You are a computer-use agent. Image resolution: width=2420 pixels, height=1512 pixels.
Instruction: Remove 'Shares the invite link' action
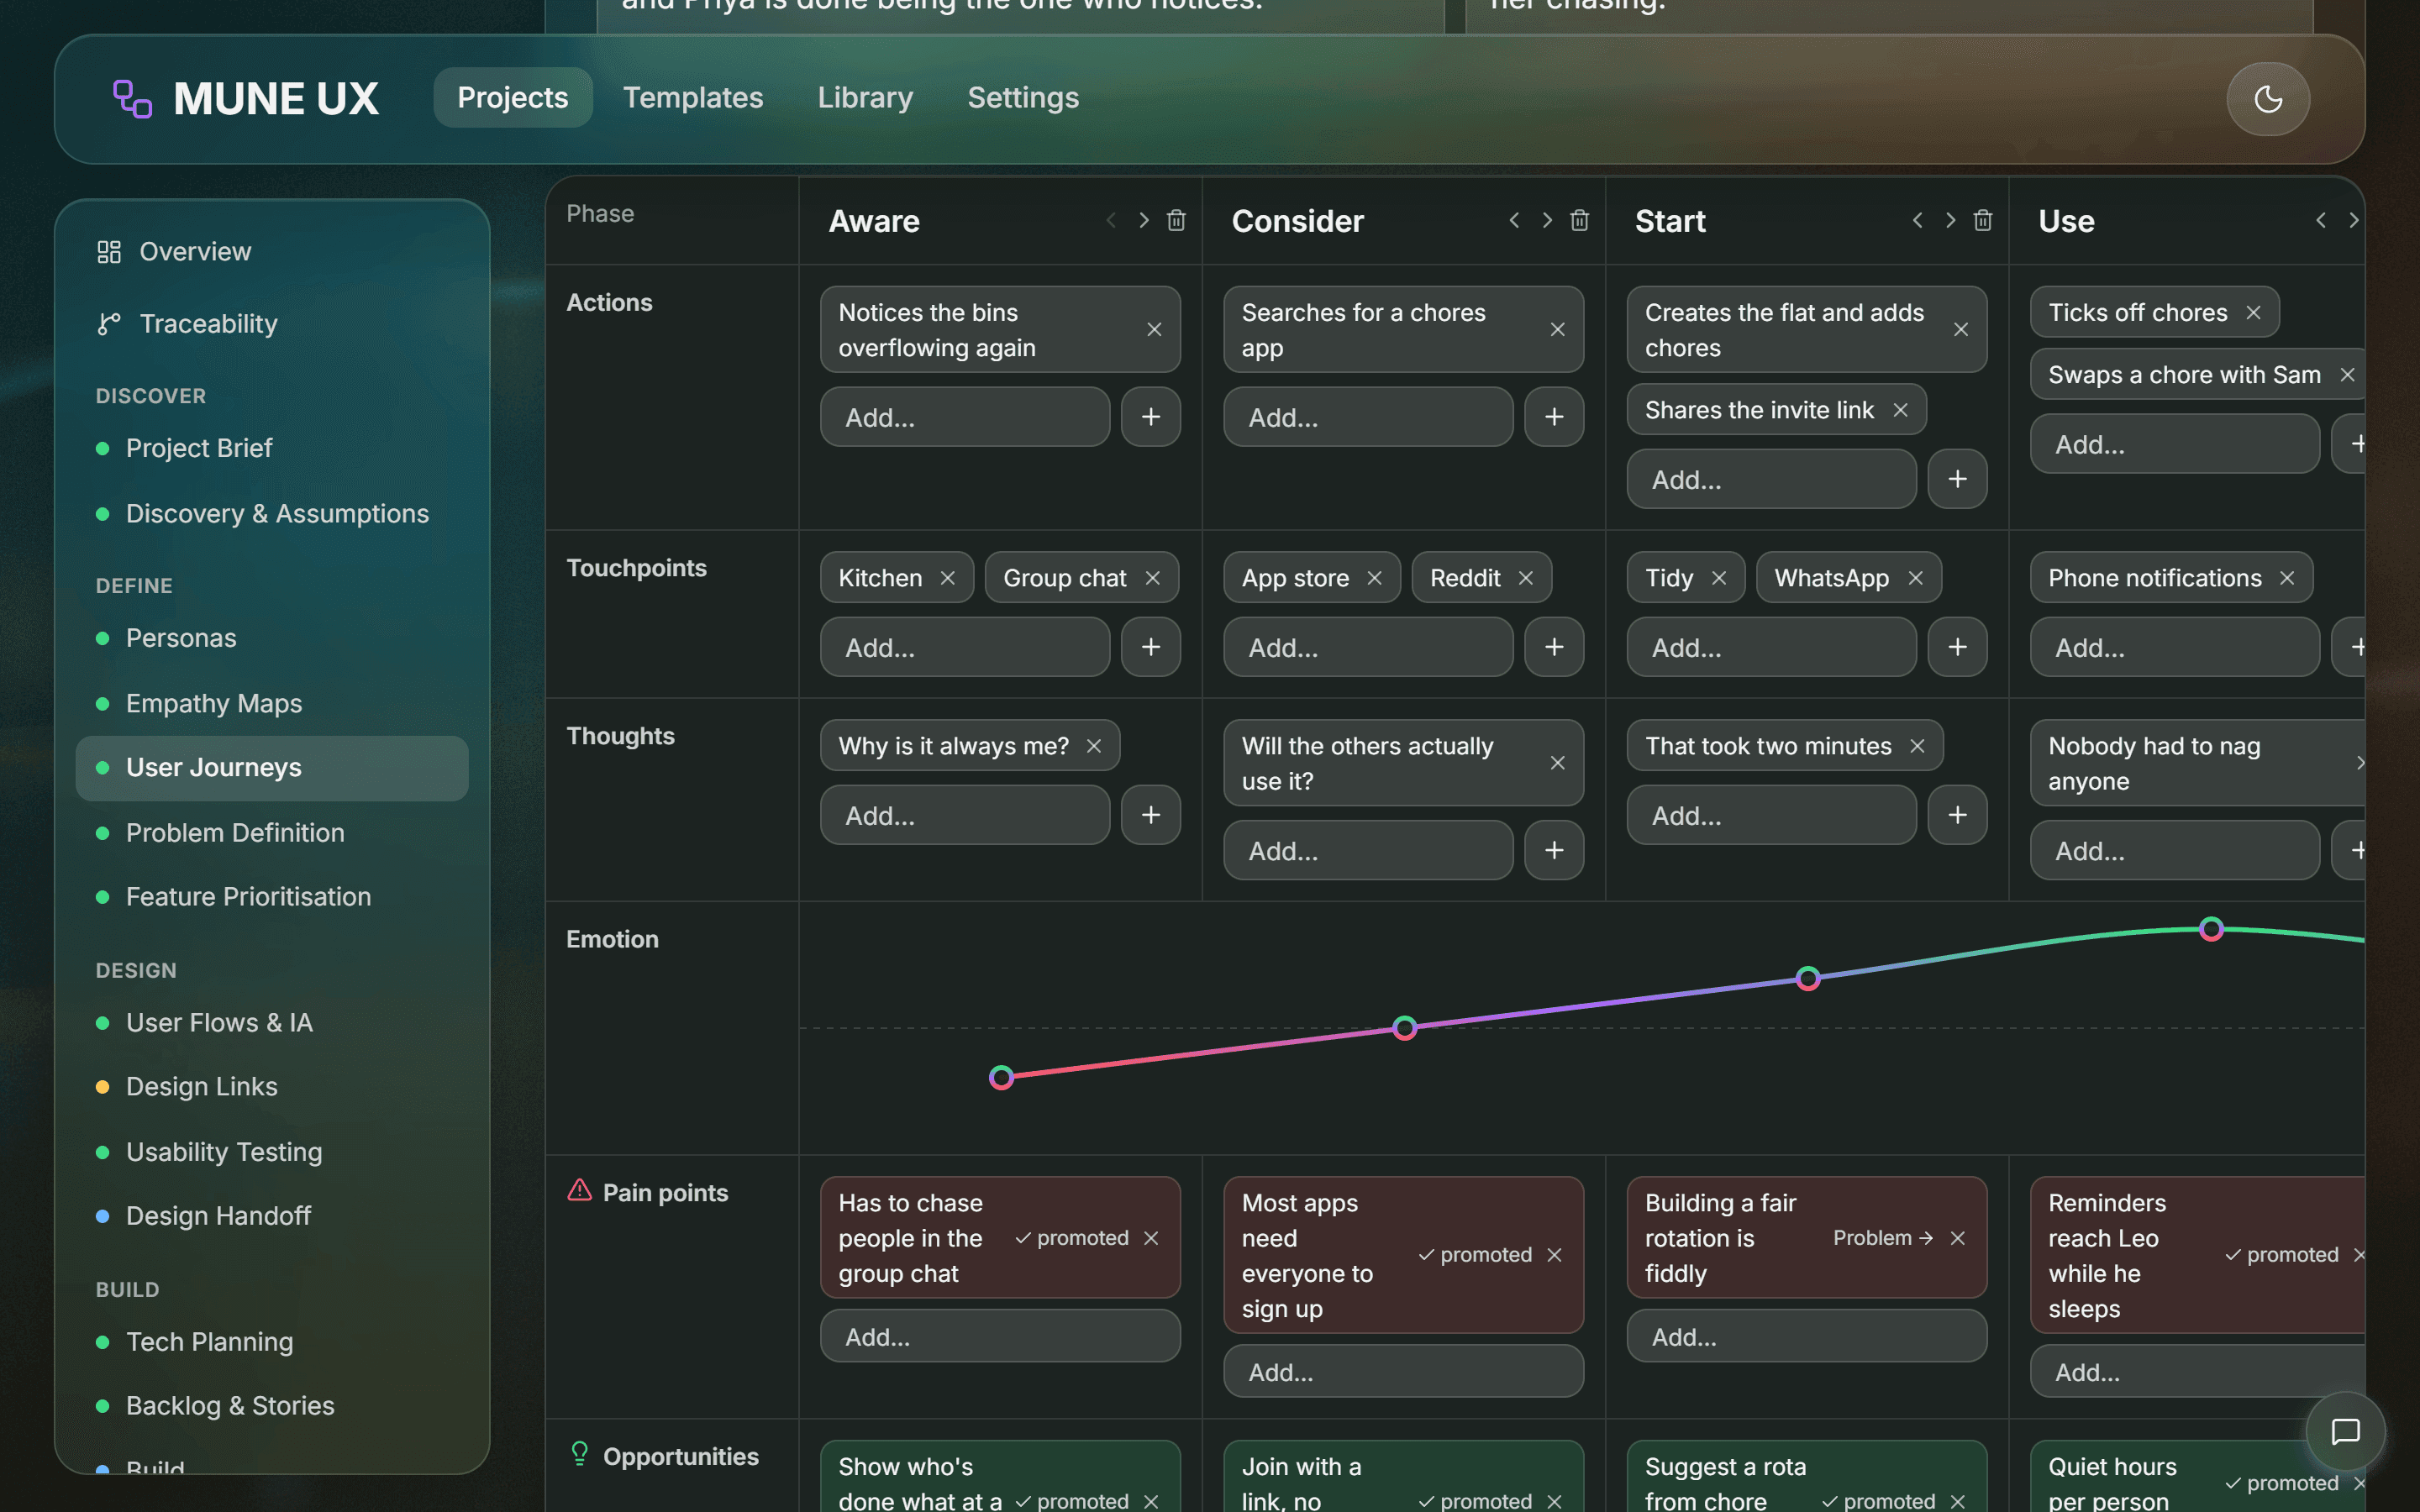pyautogui.click(x=1900, y=410)
